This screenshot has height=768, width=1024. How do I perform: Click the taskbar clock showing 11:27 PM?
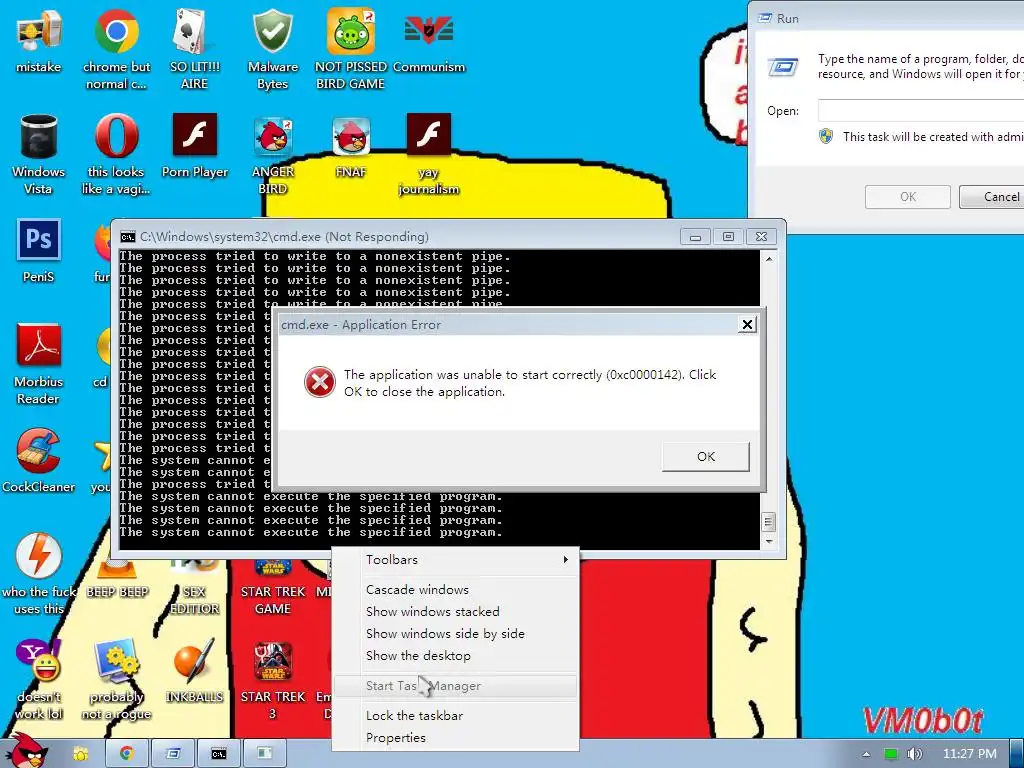tap(970, 754)
